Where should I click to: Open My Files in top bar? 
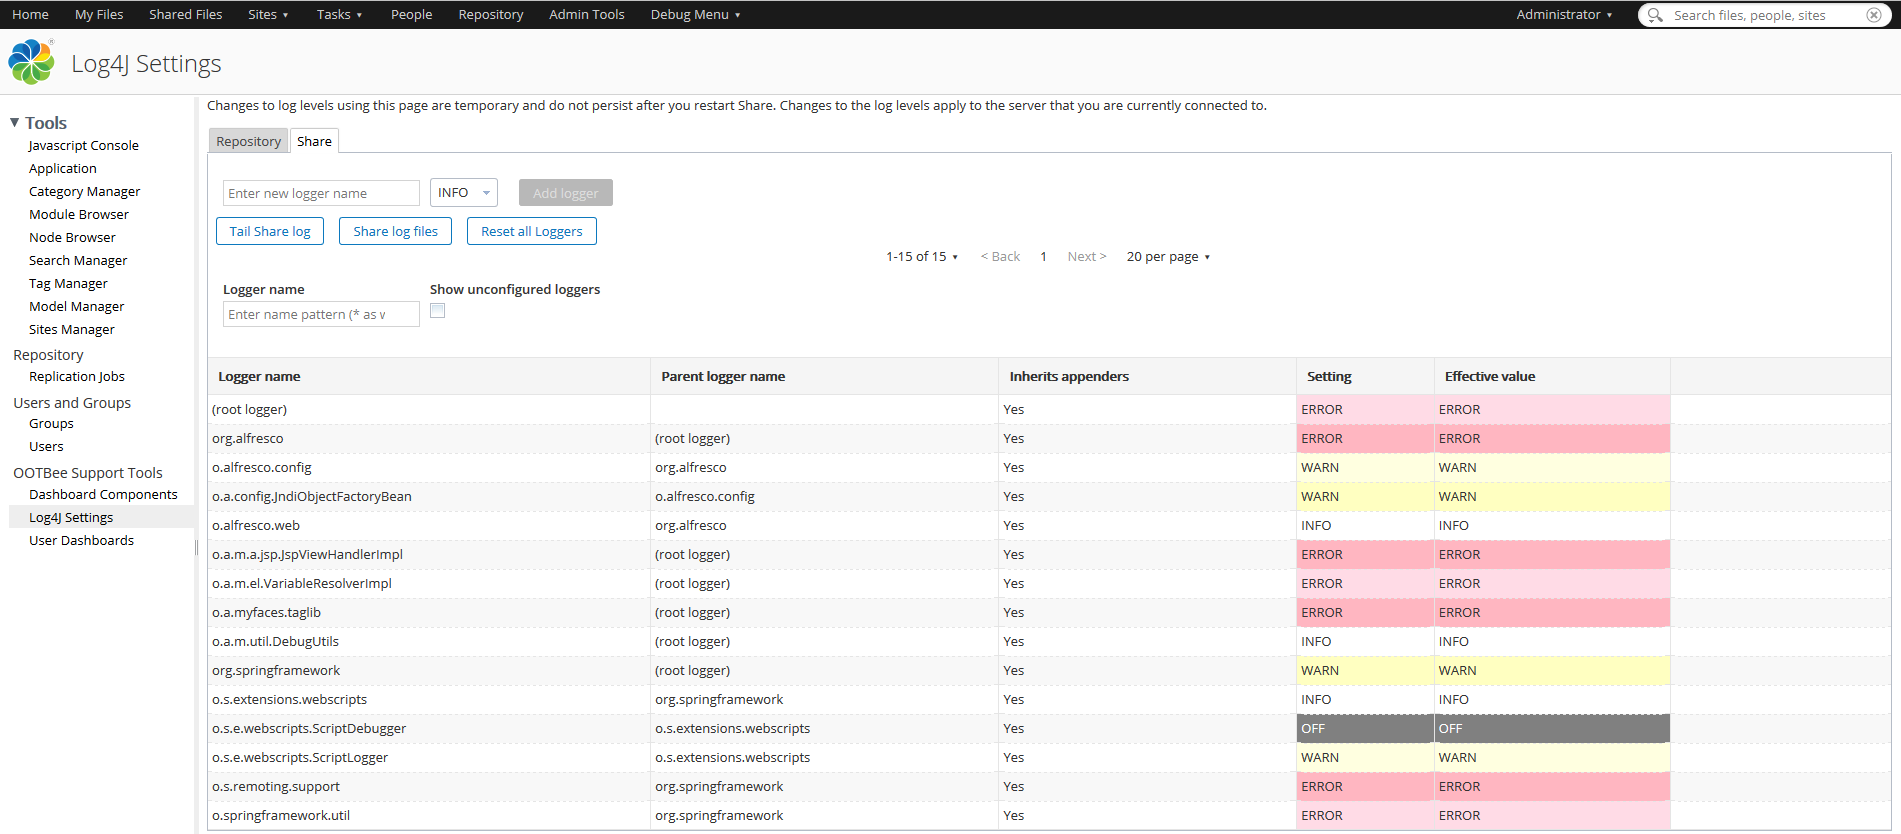tap(99, 15)
